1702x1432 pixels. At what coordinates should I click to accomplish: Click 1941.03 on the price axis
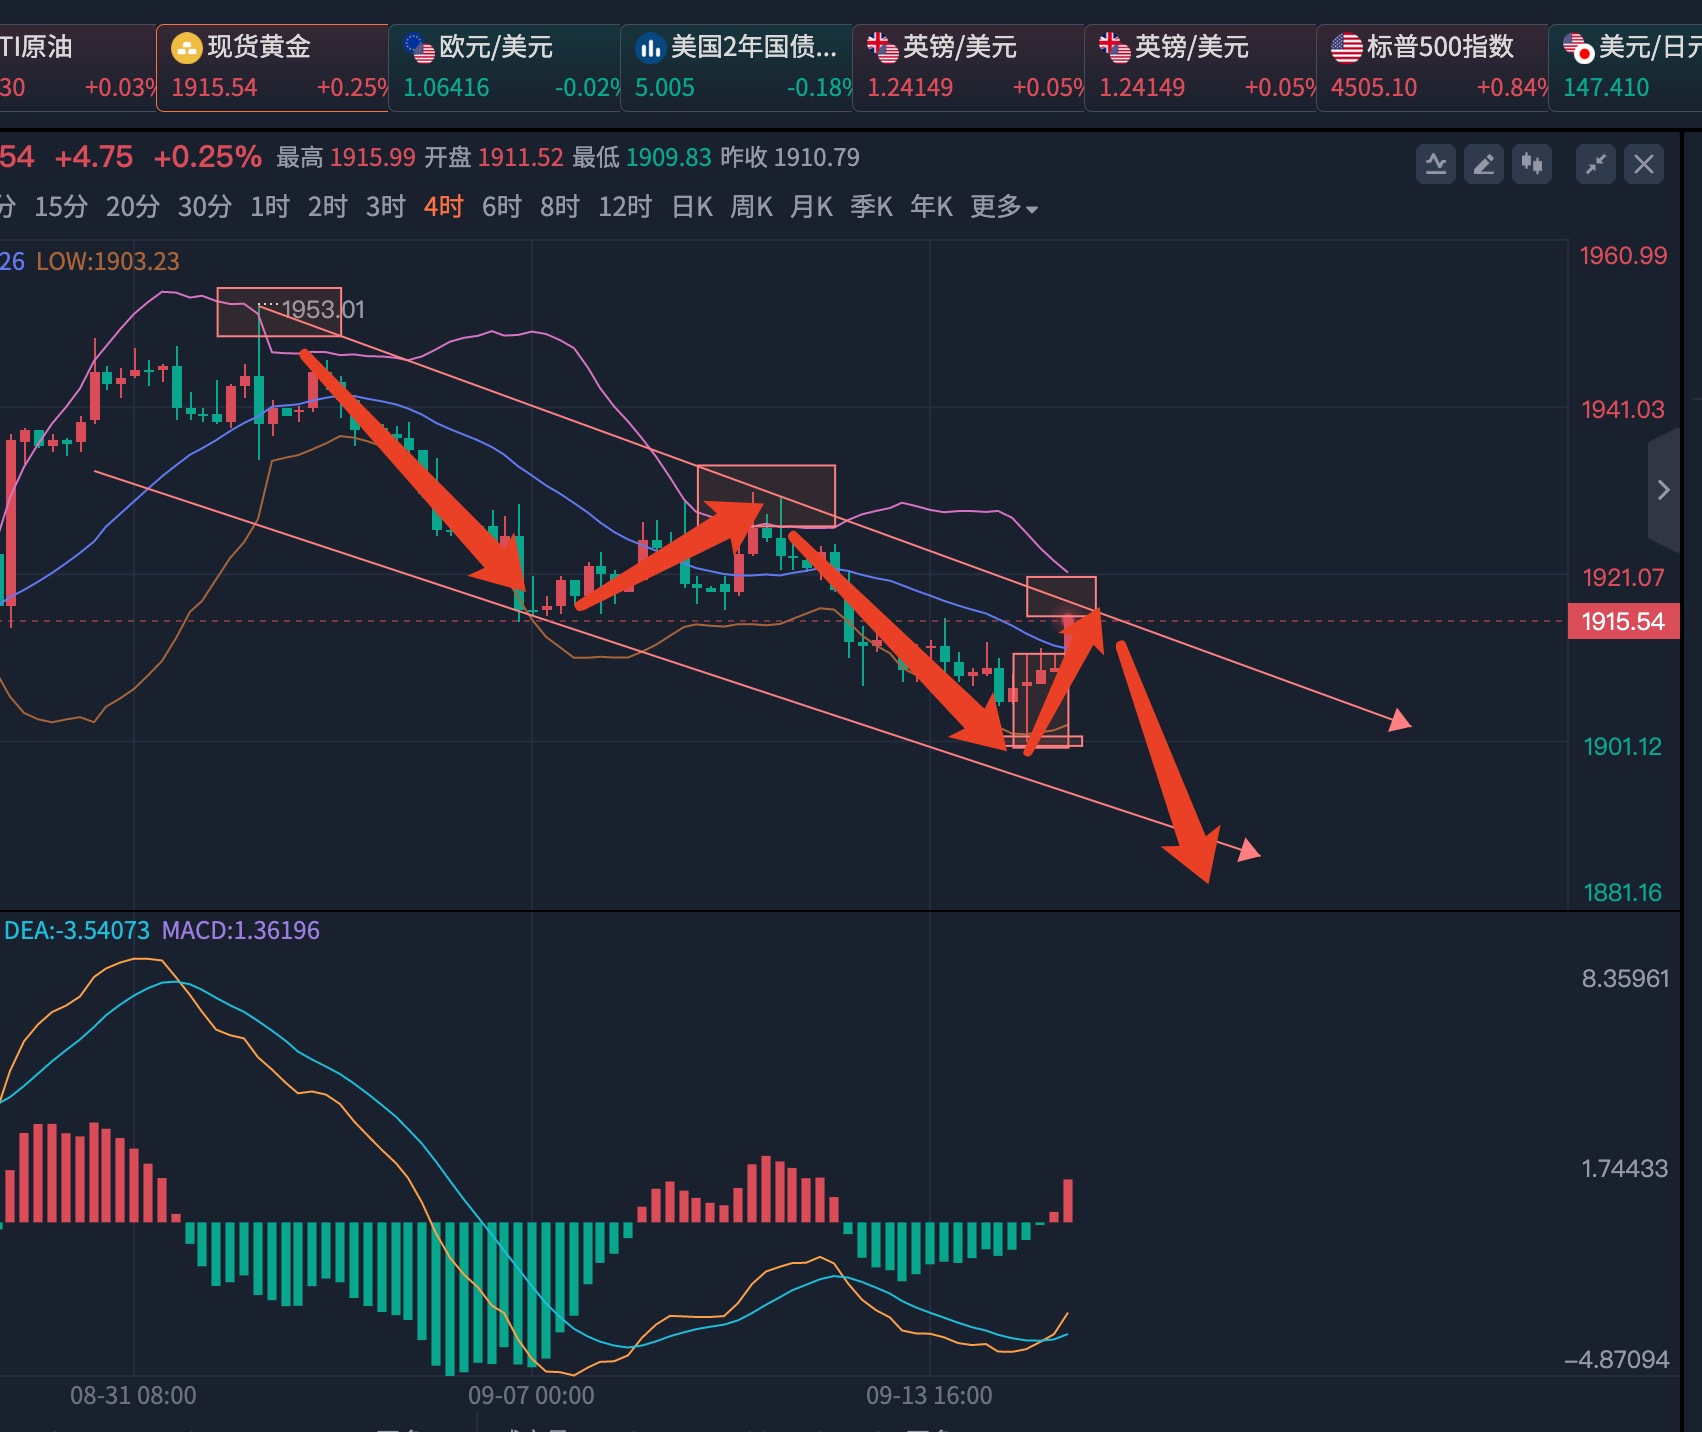[x=1623, y=410]
